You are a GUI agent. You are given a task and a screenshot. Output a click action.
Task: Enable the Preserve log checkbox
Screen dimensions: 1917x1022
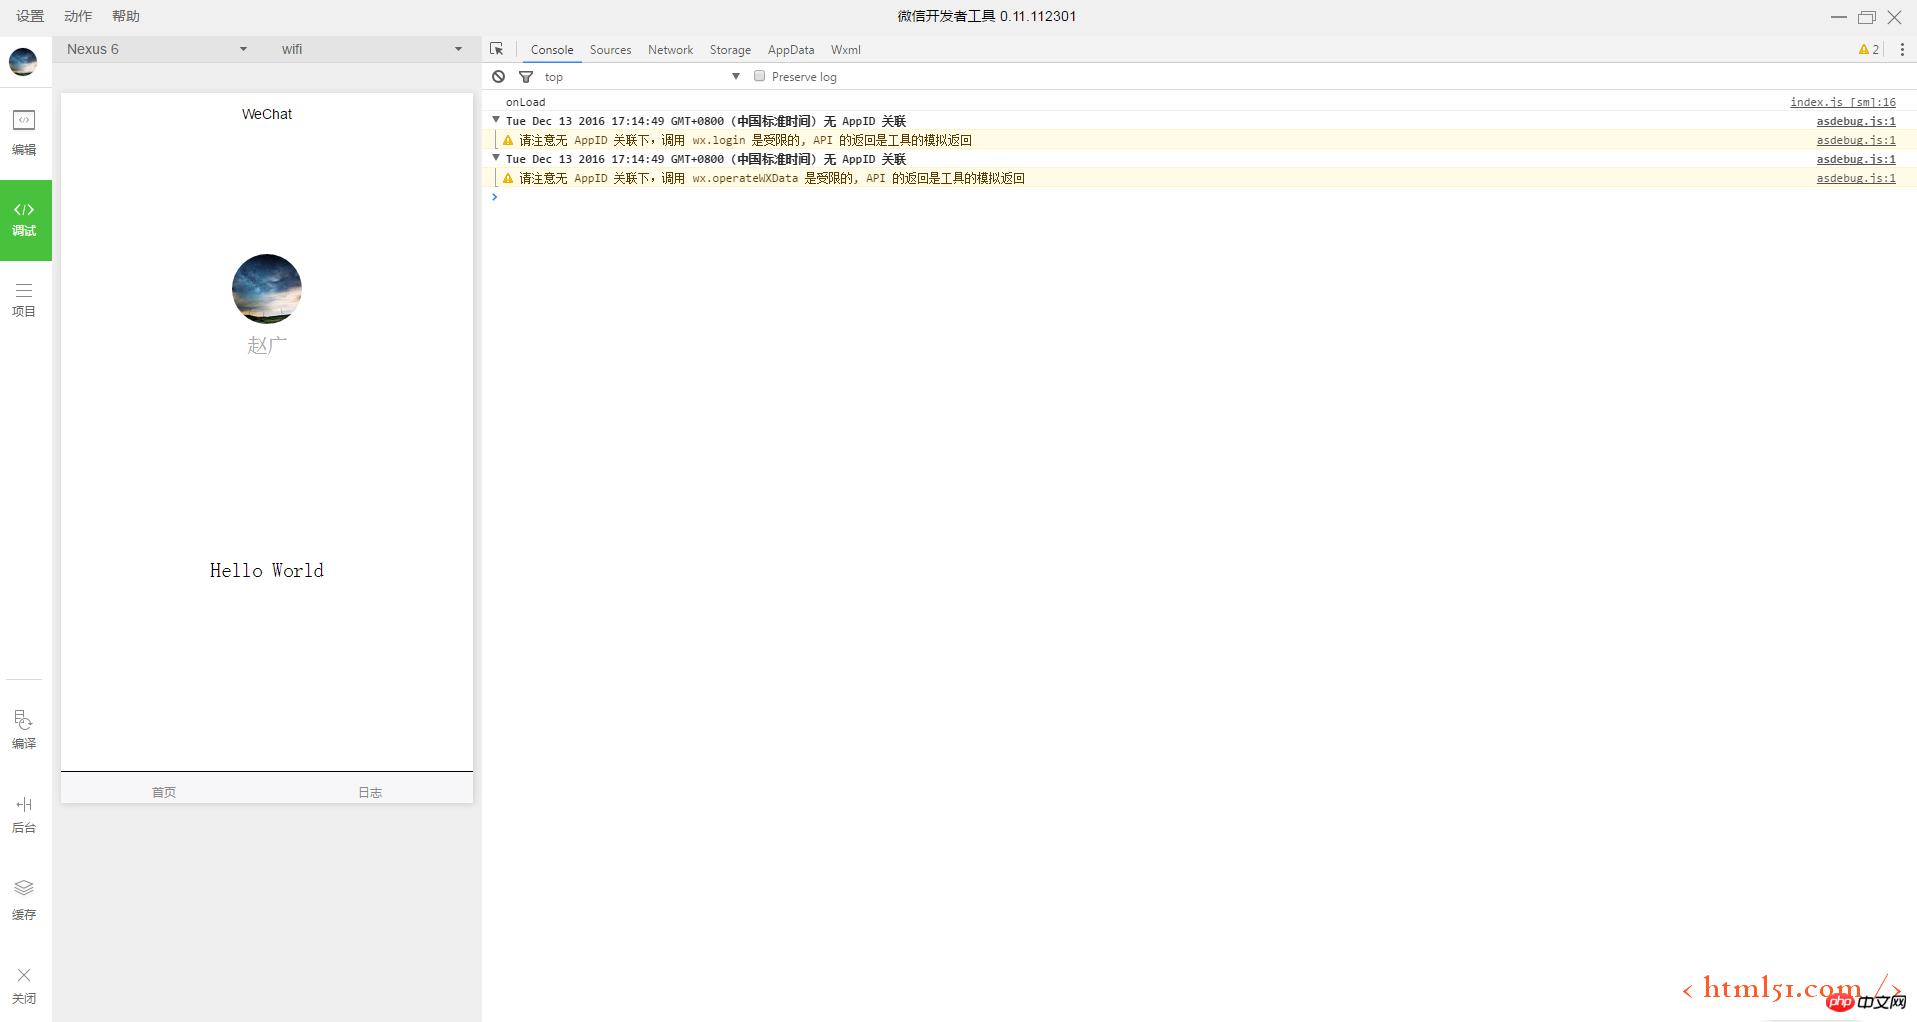click(x=760, y=76)
